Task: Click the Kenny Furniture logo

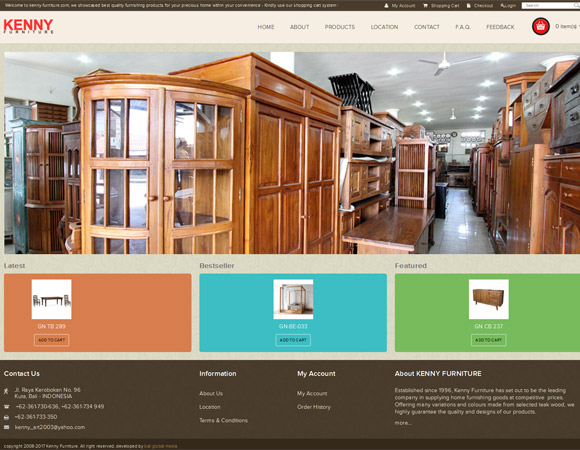Action: (28, 27)
